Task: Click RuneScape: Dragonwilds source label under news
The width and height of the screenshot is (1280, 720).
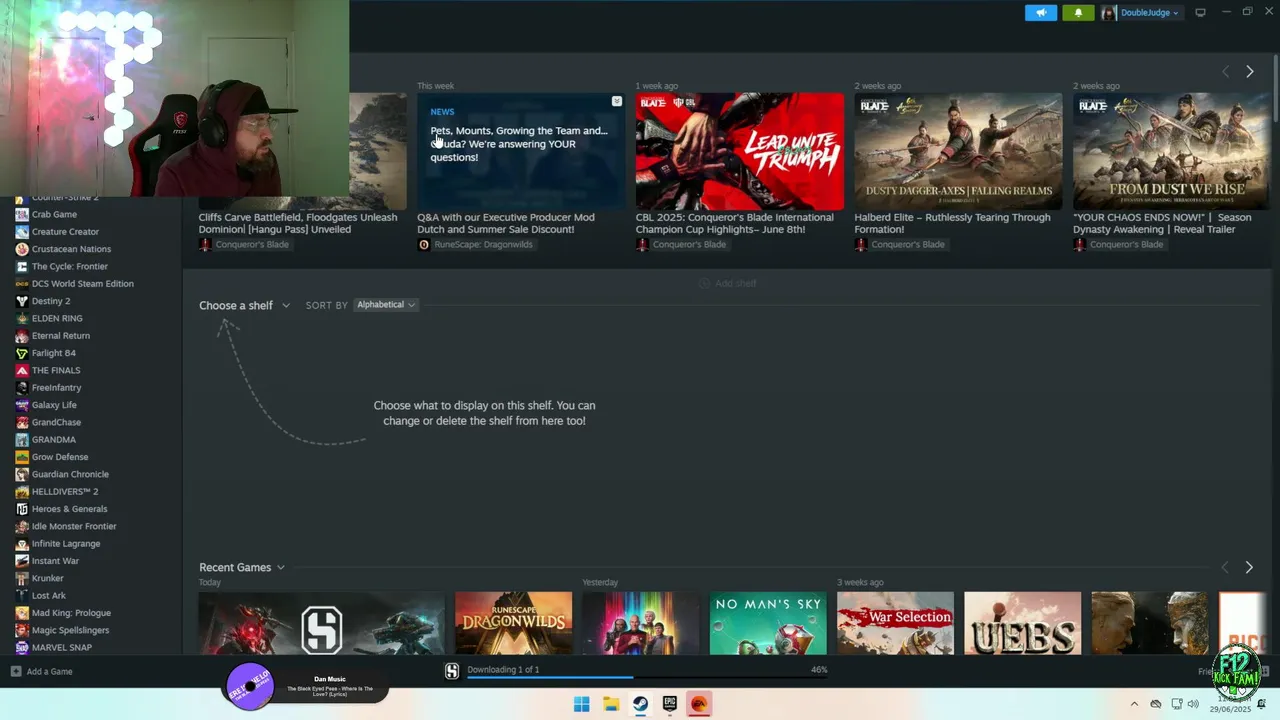Action: [x=483, y=245]
